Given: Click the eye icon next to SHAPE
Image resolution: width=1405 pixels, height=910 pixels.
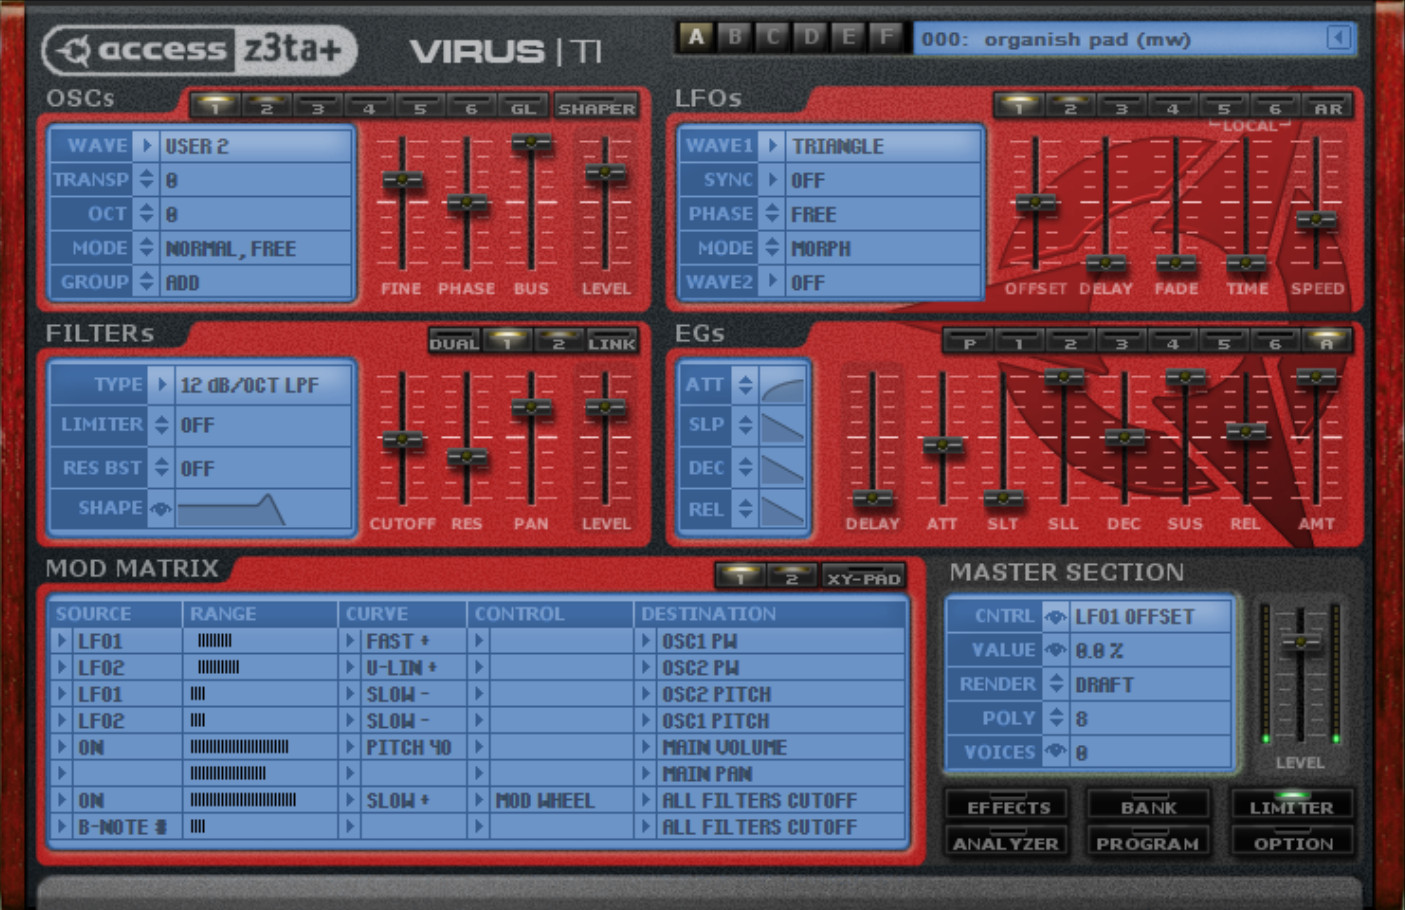Looking at the screenshot, I should 160,509.
